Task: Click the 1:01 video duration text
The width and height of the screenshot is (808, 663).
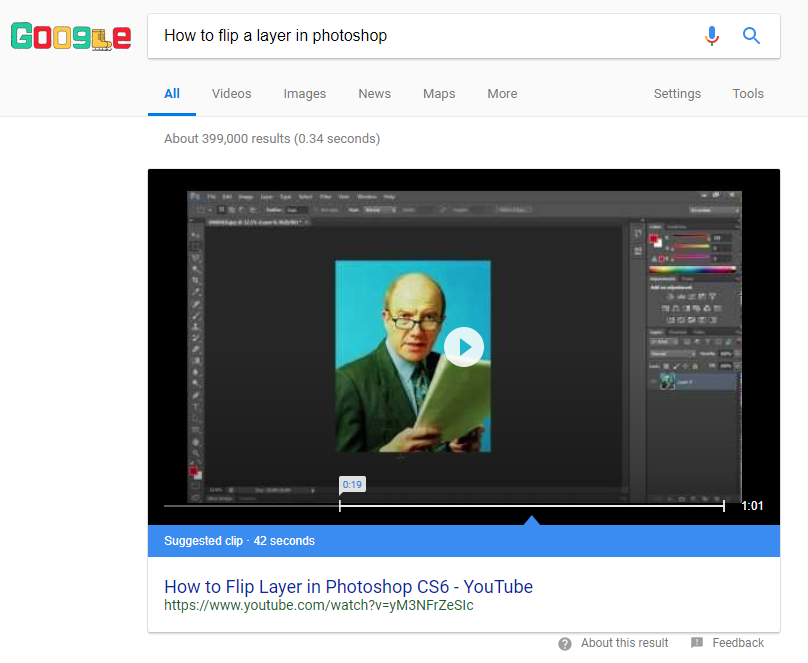Action: pos(752,506)
